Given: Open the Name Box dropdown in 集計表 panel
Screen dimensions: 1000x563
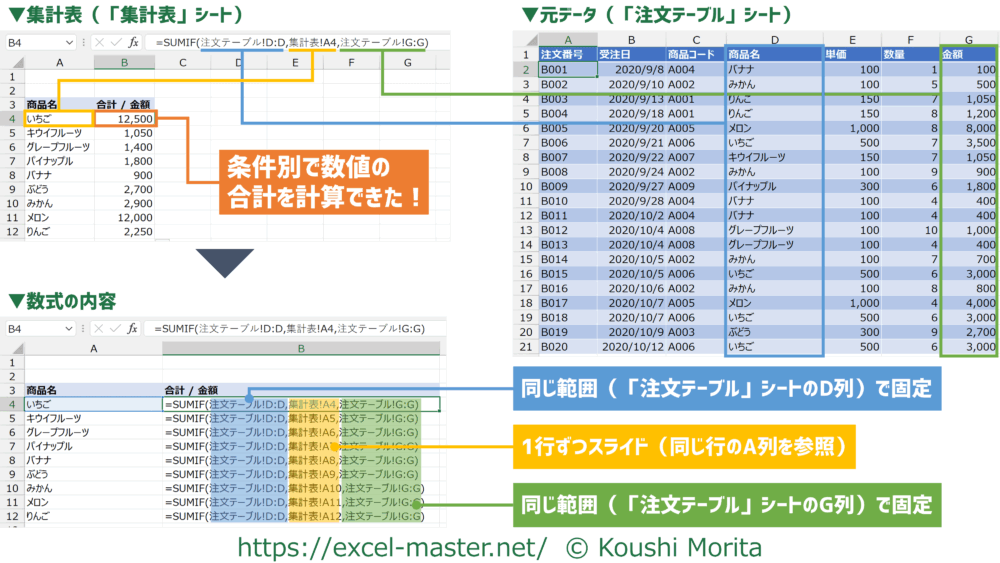Looking at the screenshot, I should [x=68, y=43].
